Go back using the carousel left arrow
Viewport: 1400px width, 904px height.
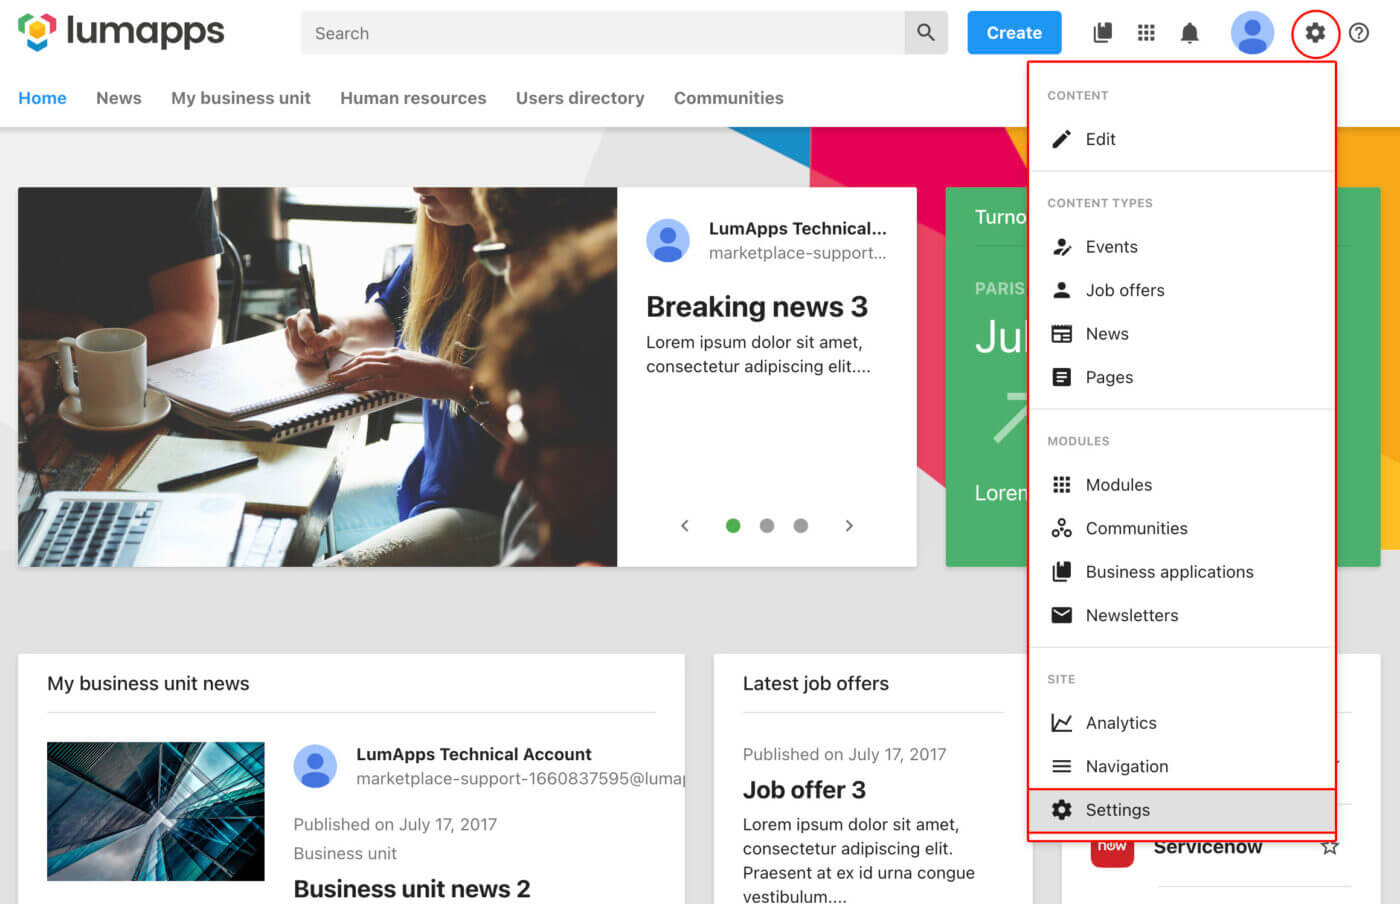point(684,525)
